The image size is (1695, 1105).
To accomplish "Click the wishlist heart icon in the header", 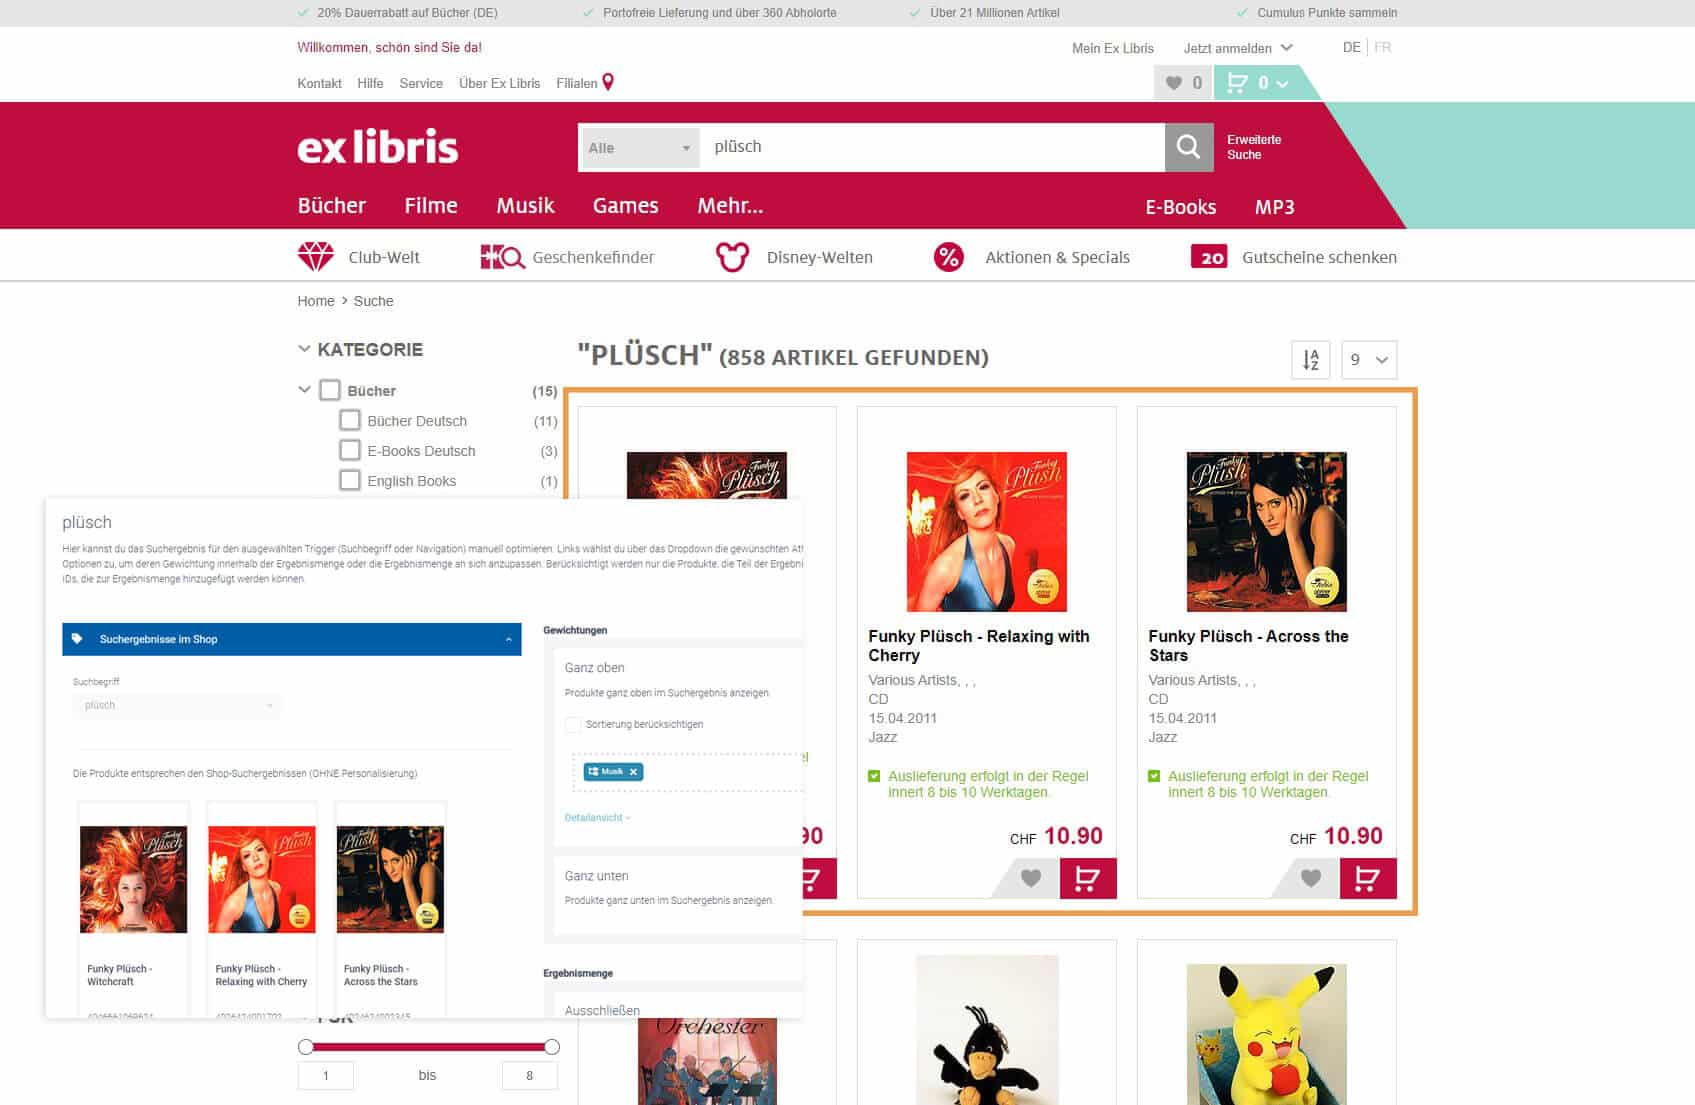I will [x=1172, y=82].
